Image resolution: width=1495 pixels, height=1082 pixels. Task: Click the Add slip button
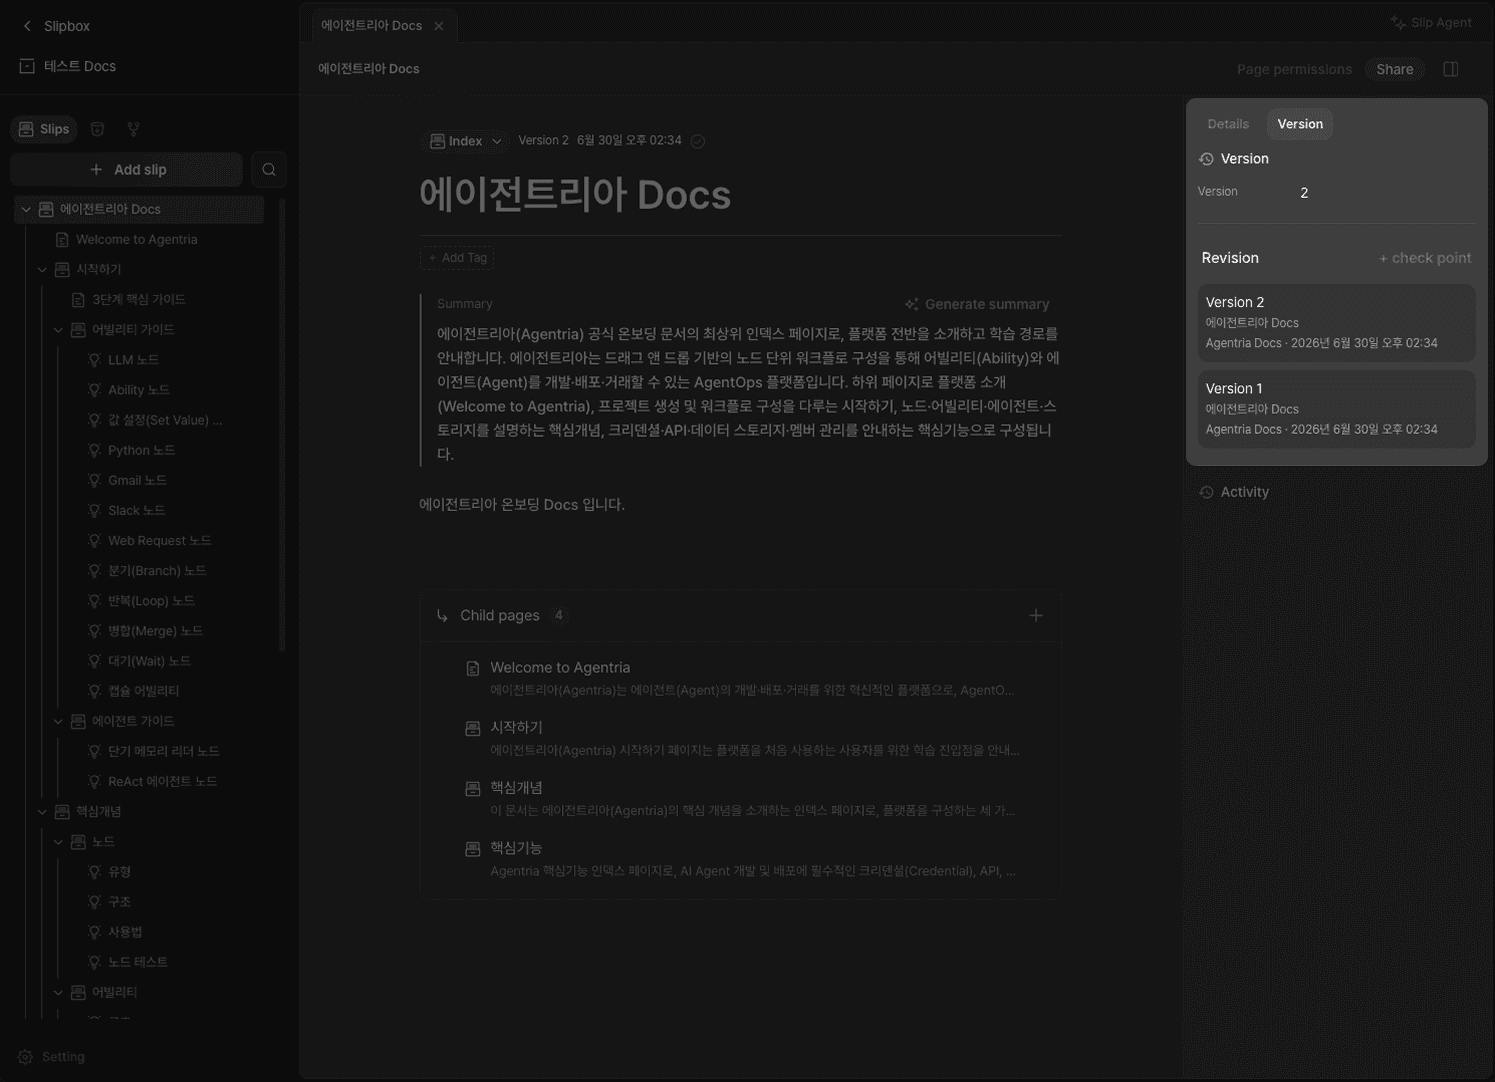click(126, 170)
